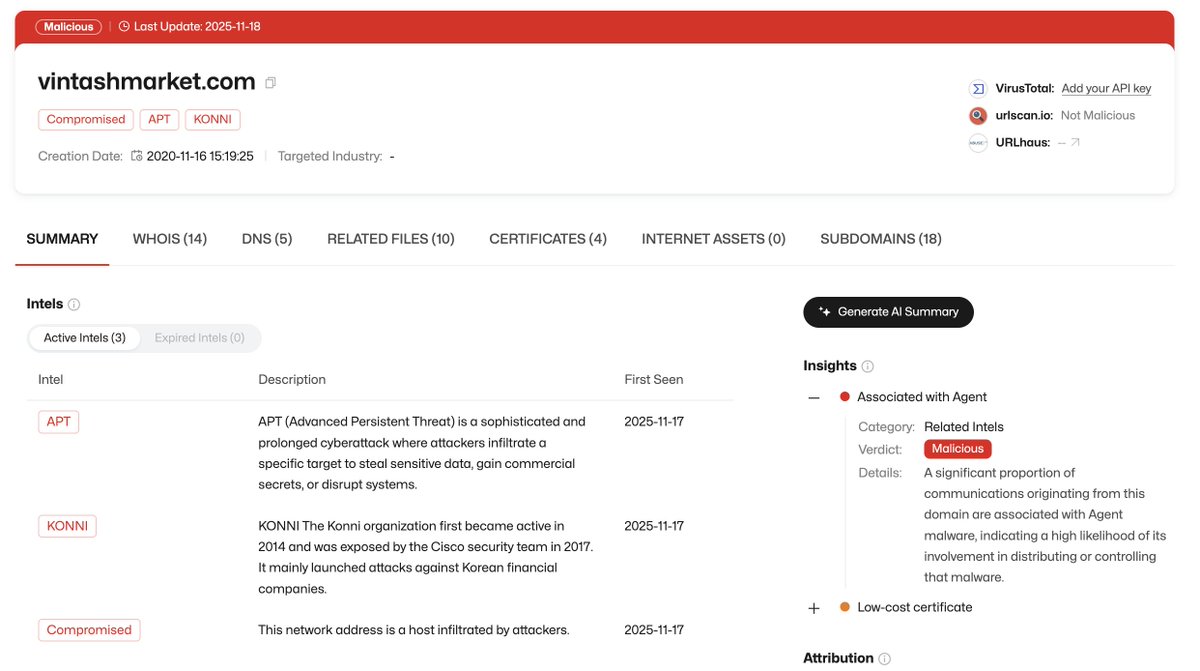
Task: Click the Intel column header
Action: [x=51, y=379]
